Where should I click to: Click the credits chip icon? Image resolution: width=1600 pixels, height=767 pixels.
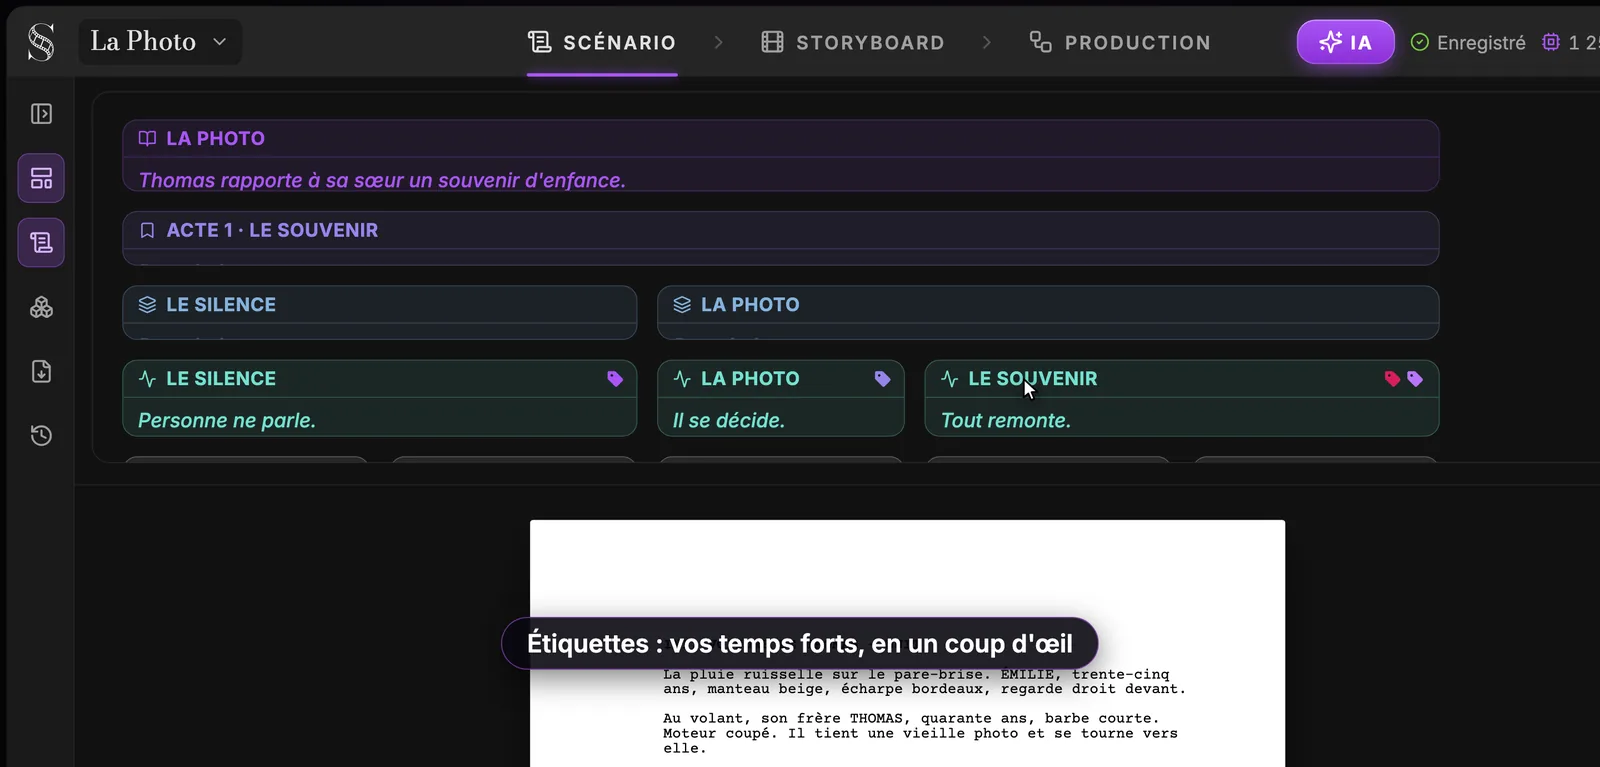pos(1551,42)
